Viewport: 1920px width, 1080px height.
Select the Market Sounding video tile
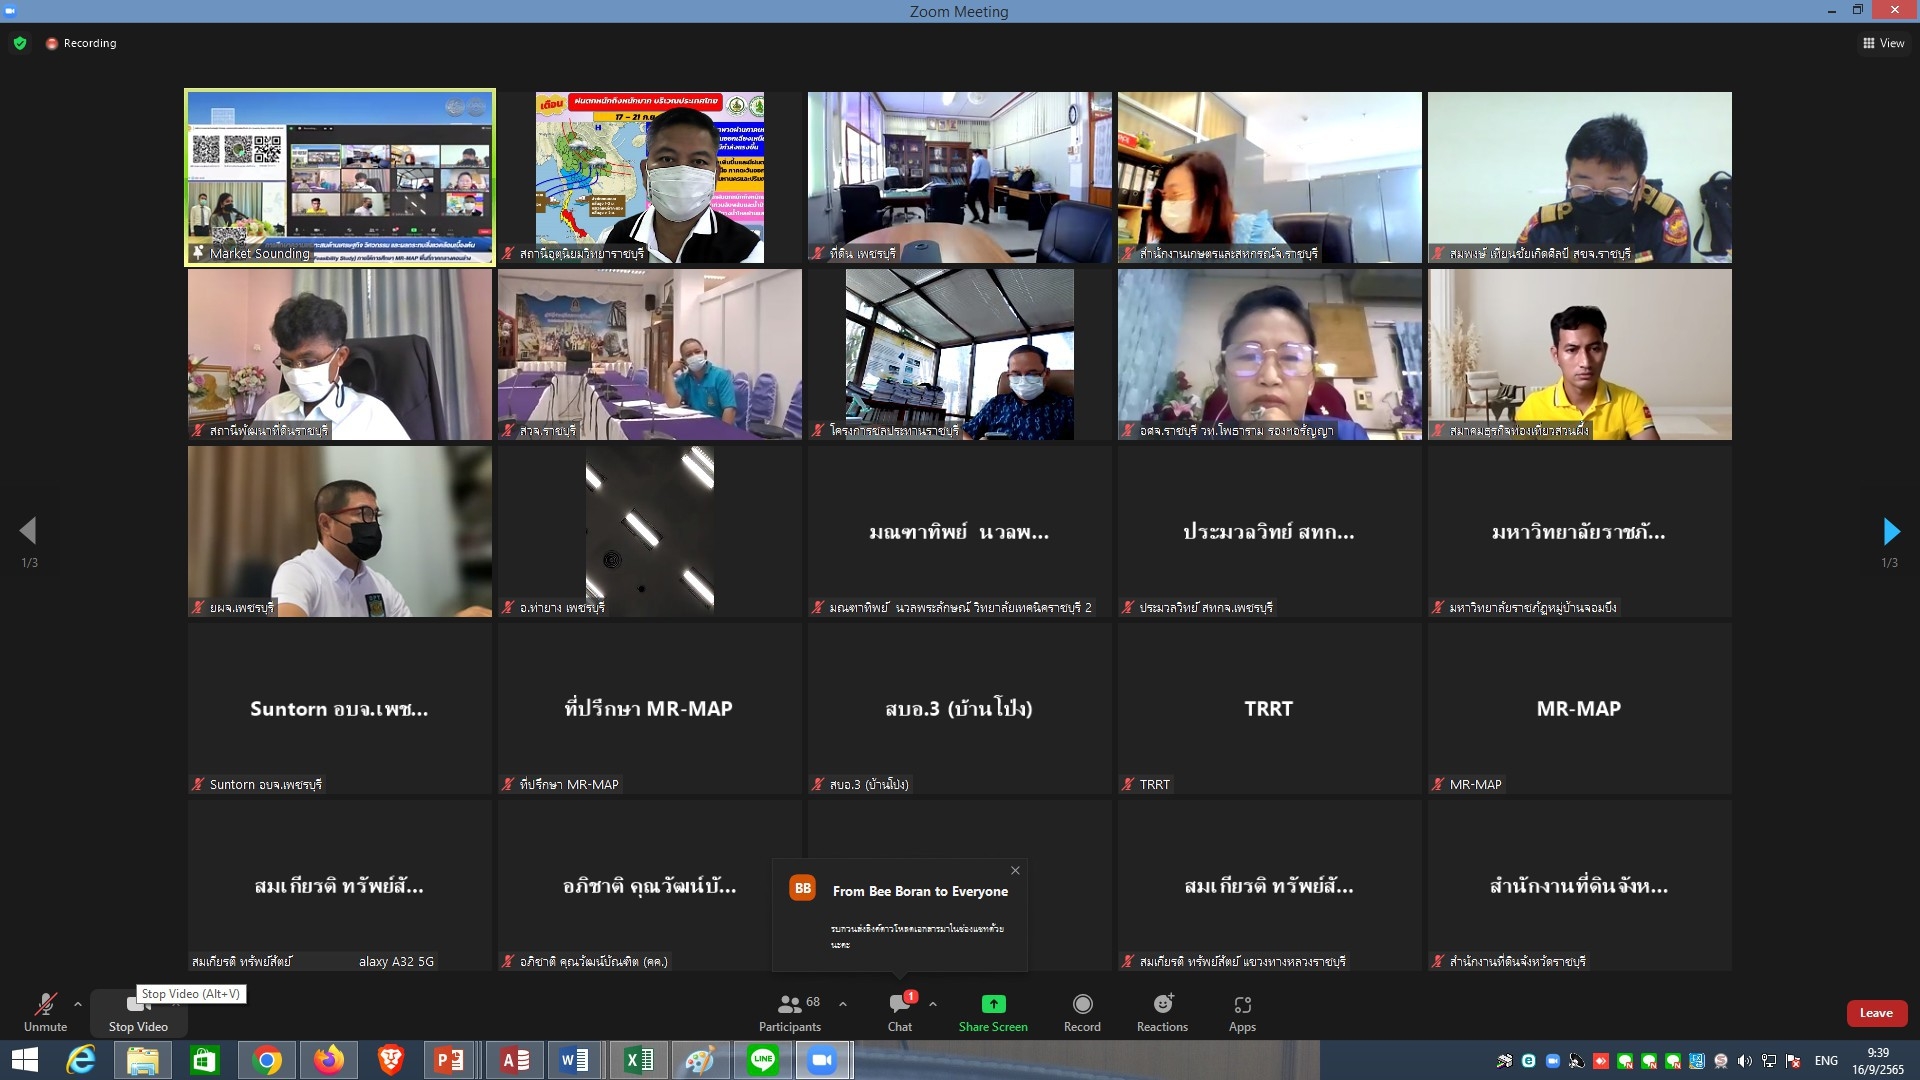tap(339, 177)
